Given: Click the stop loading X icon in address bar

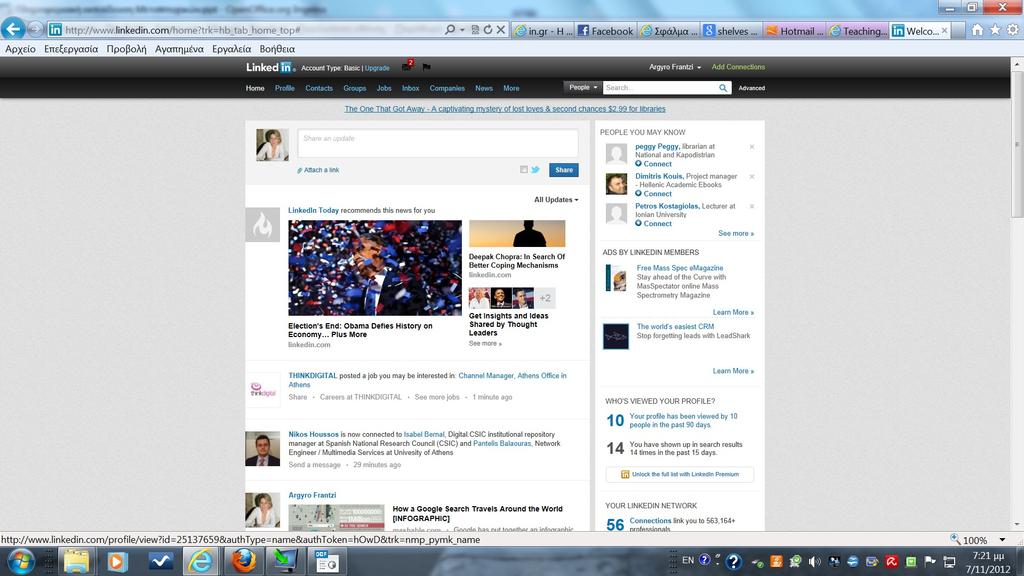Looking at the screenshot, I should [x=500, y=30].
